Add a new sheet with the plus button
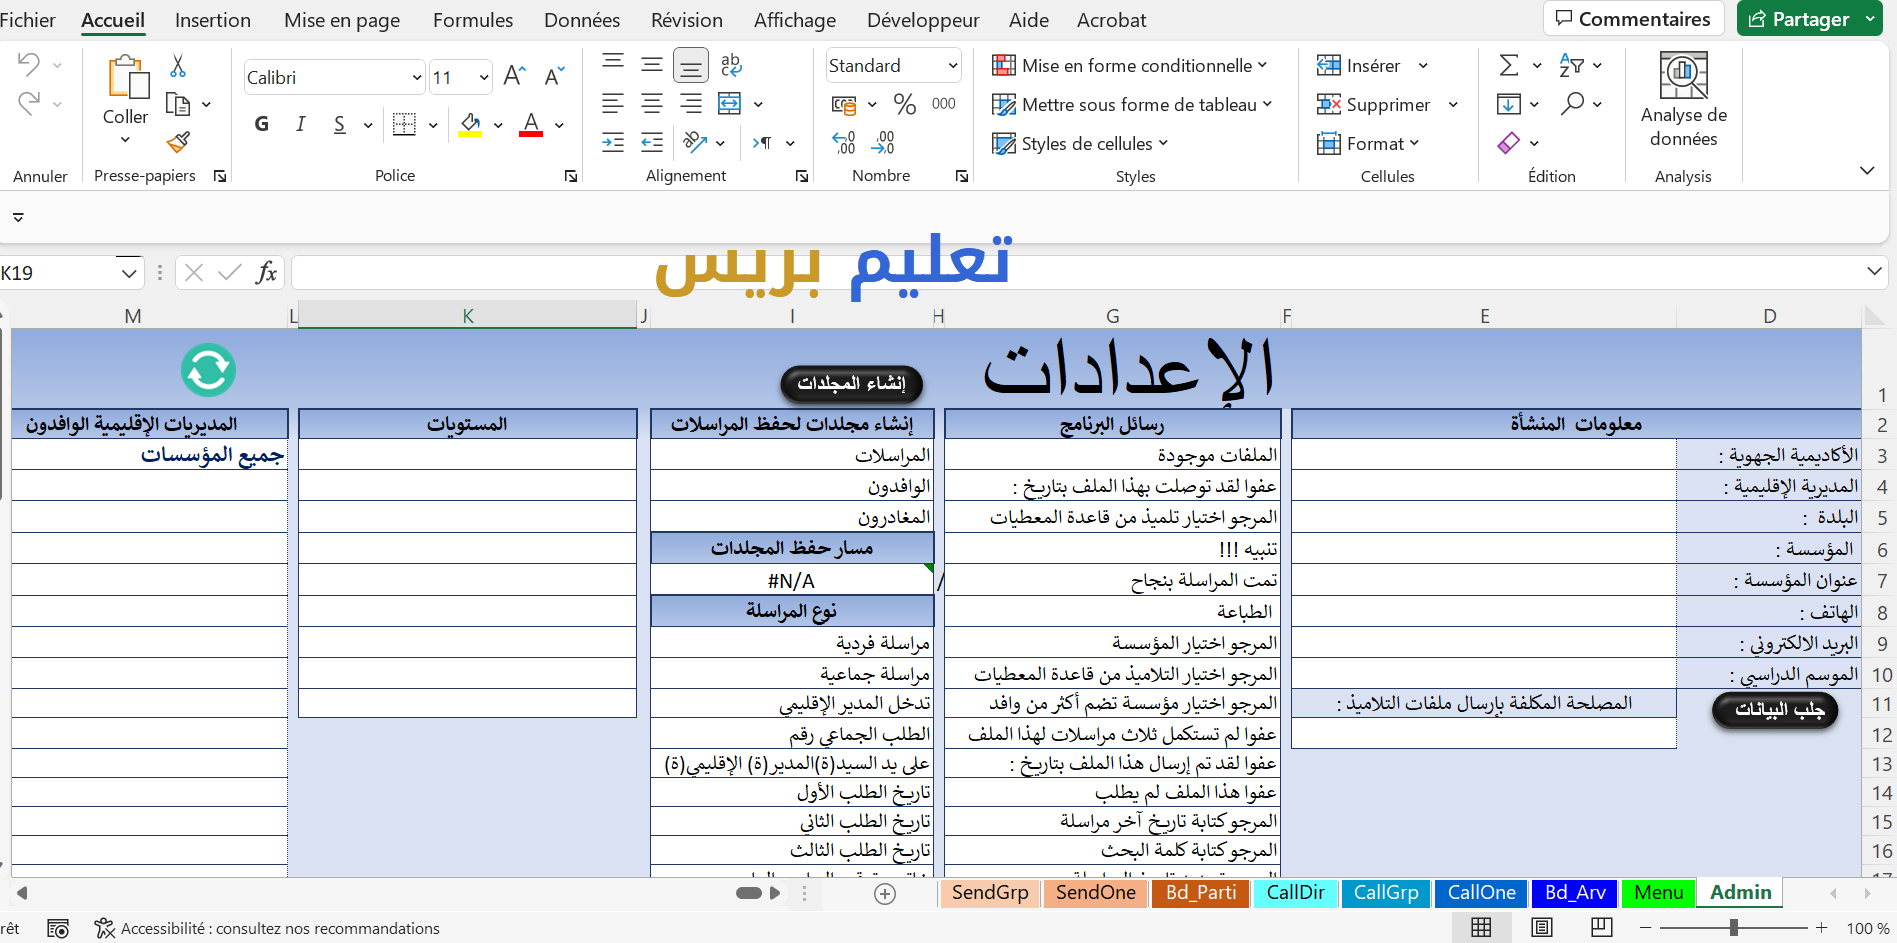1897x943 pixels. click(885, 894)
